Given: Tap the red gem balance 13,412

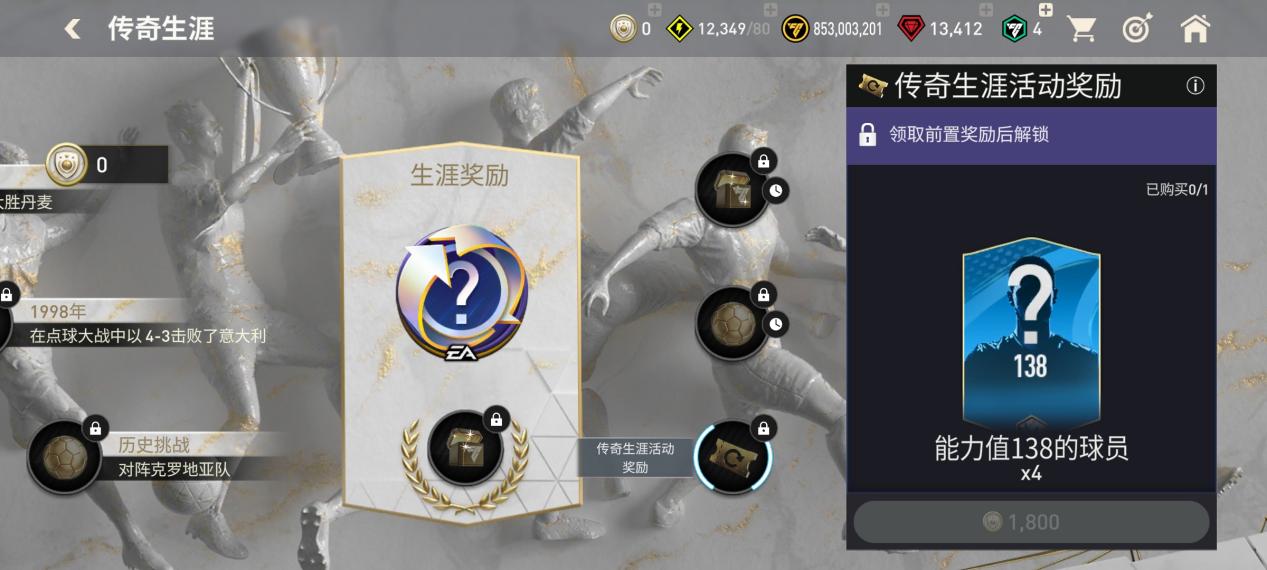Looking at the screenshot, I should (x=940, y=29).
